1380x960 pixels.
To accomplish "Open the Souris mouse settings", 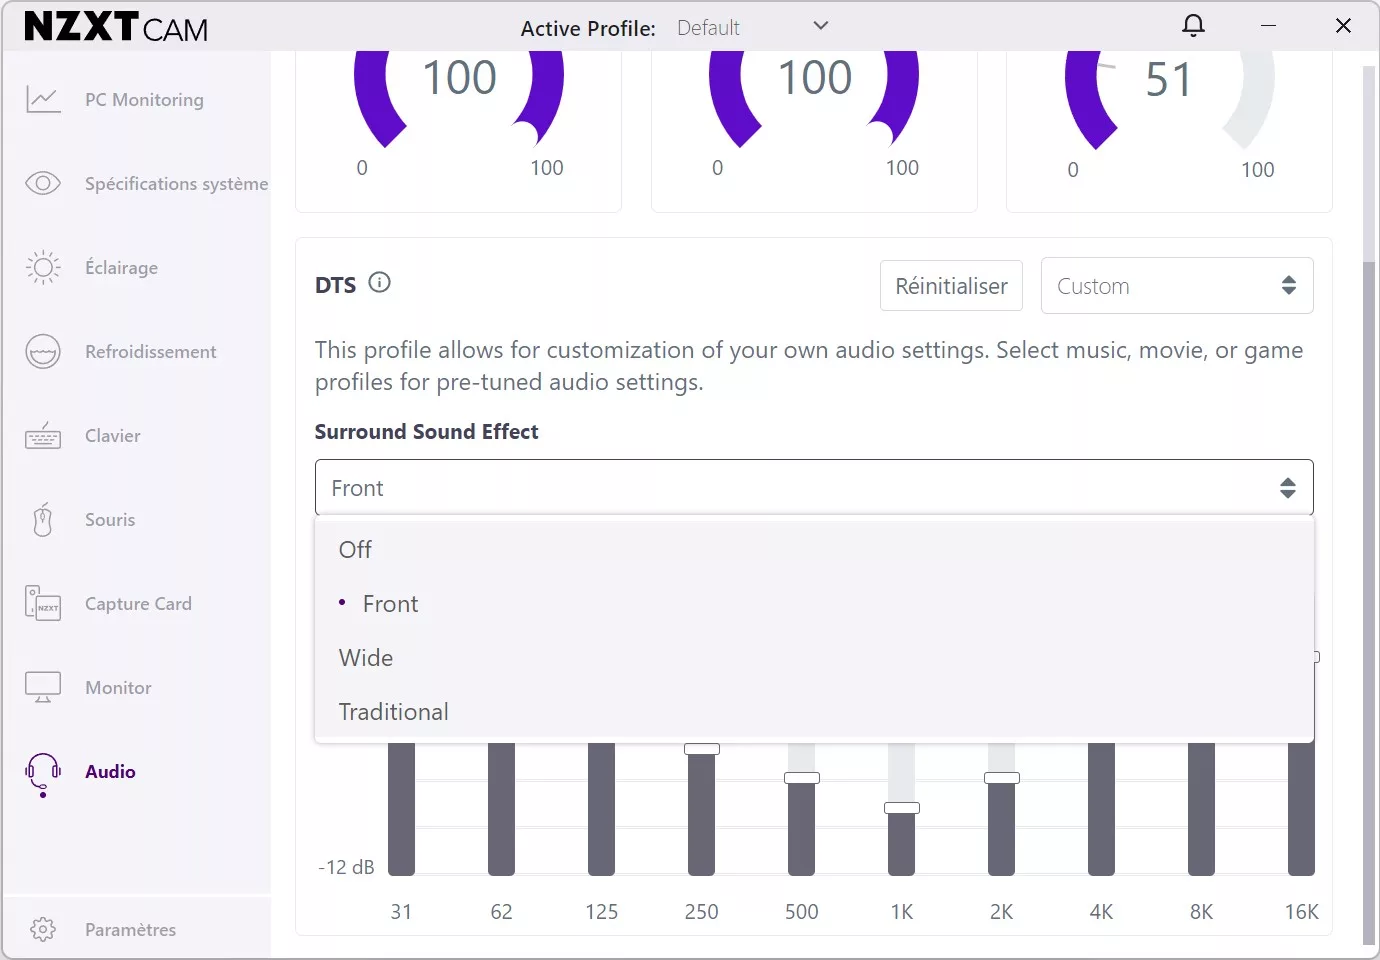I will coord(43,519).
